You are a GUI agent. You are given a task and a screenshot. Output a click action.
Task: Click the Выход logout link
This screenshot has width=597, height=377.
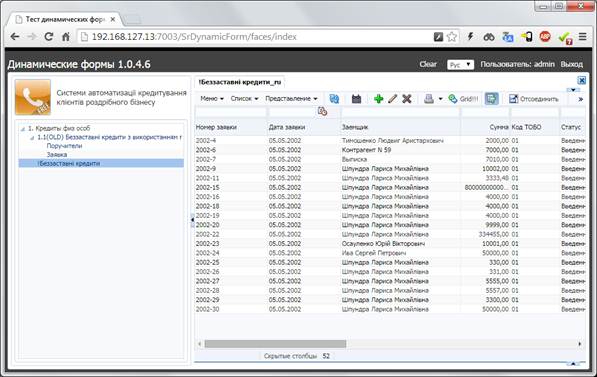(571, 64)
